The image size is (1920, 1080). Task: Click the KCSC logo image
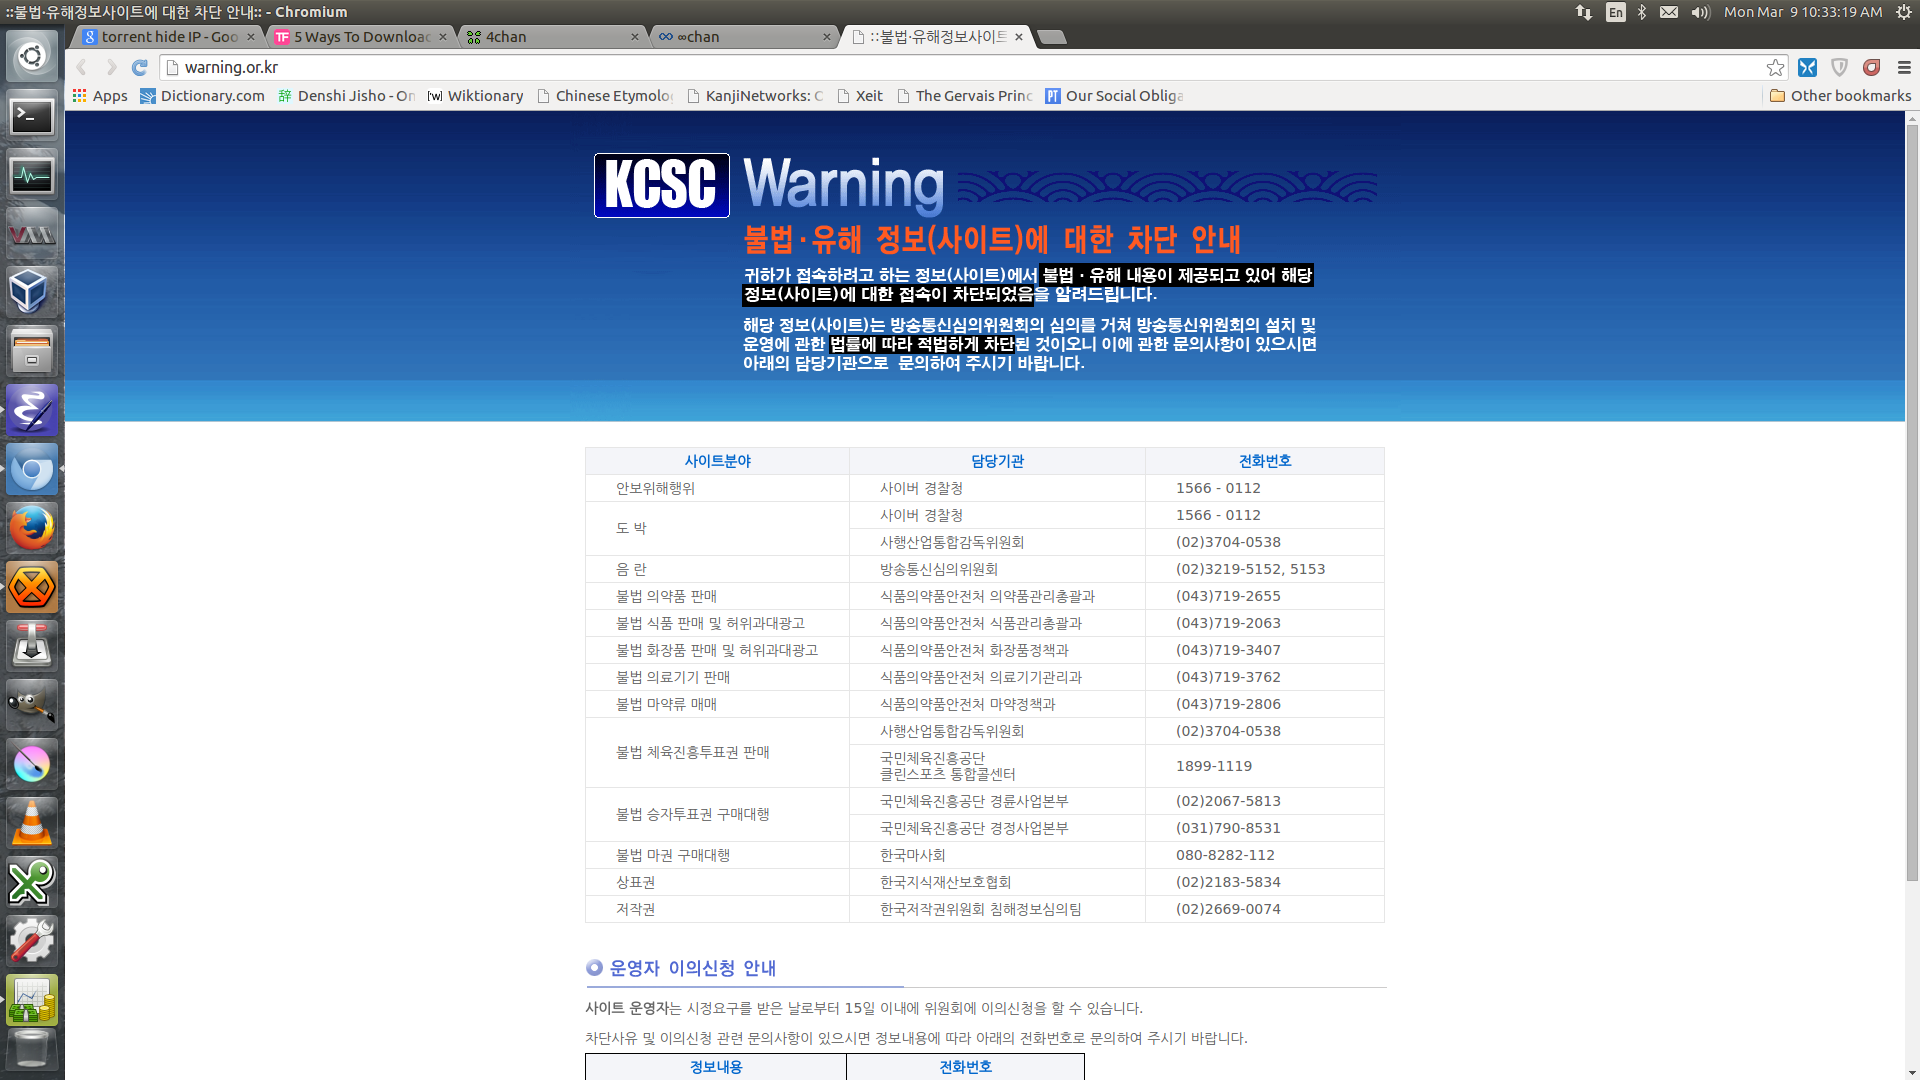click(x=661, y=185)
